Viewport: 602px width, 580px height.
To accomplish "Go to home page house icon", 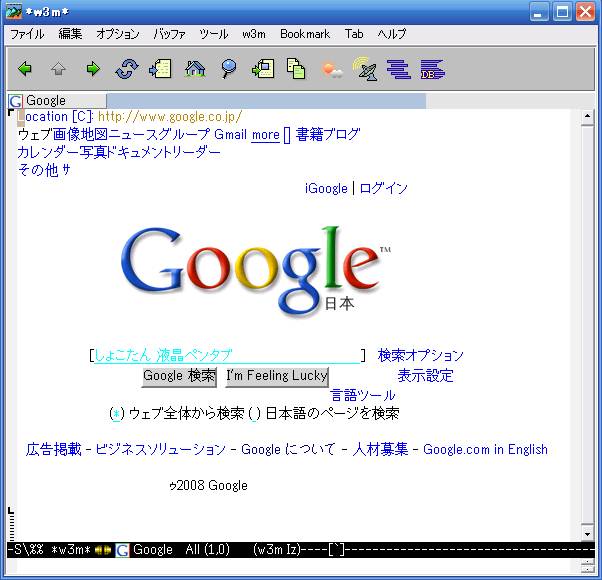I will click(x=195, y=69).
